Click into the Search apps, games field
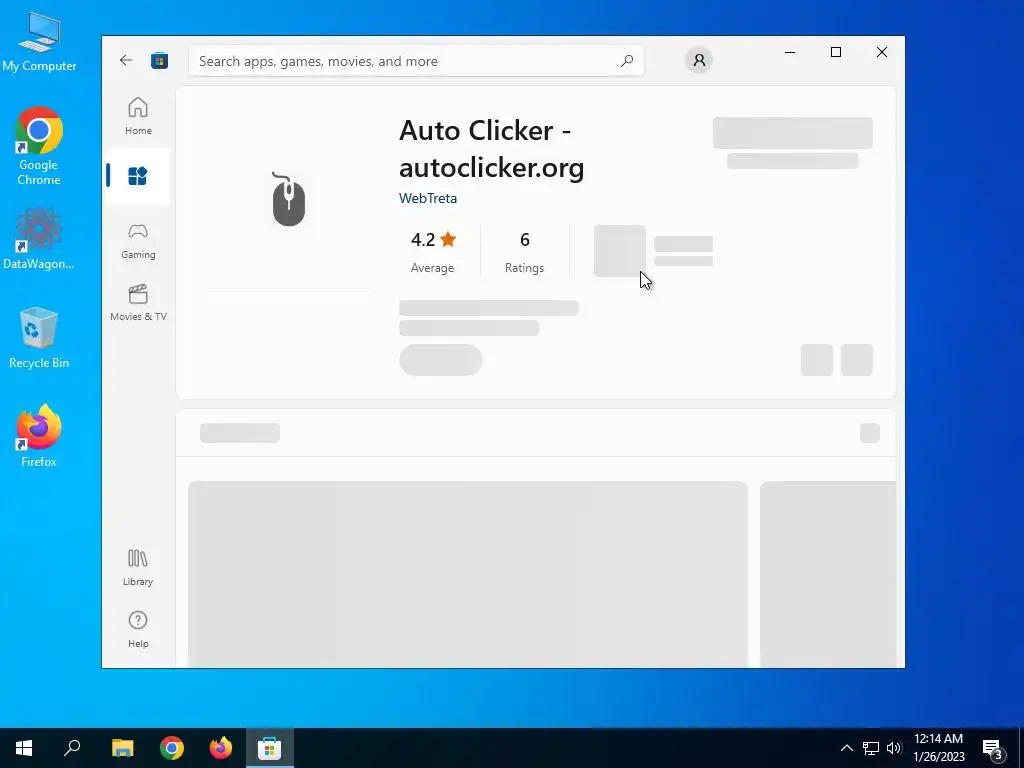 coord(416,61)
